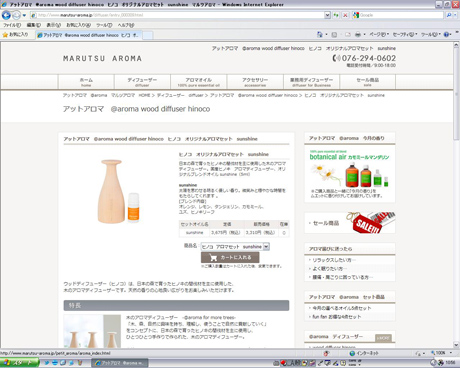
Task: Click the リラックスしたい方 sidebar link
Action: click(334, 260)
